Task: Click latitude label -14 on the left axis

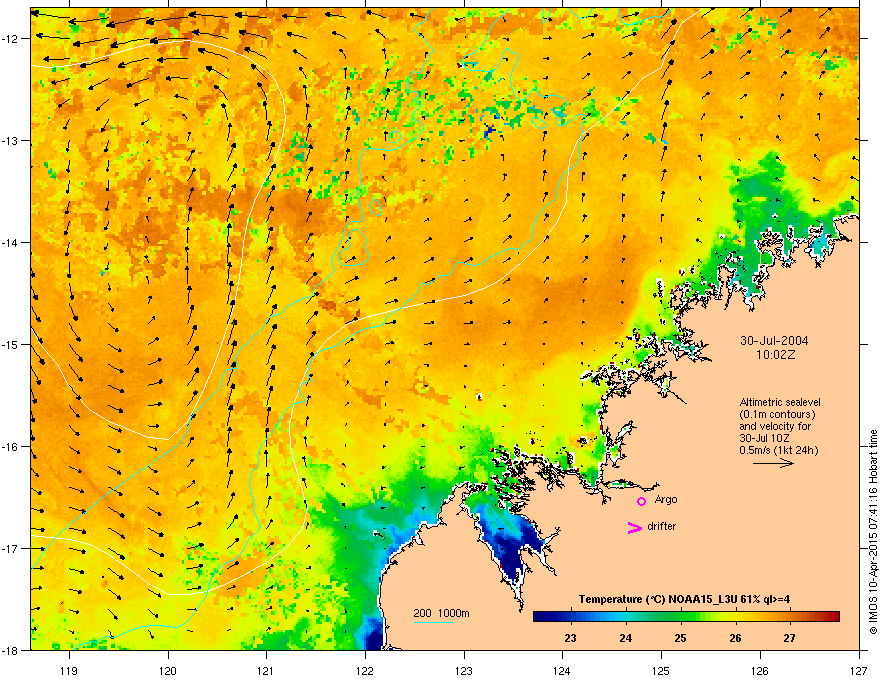Action: tap(11, 242)
